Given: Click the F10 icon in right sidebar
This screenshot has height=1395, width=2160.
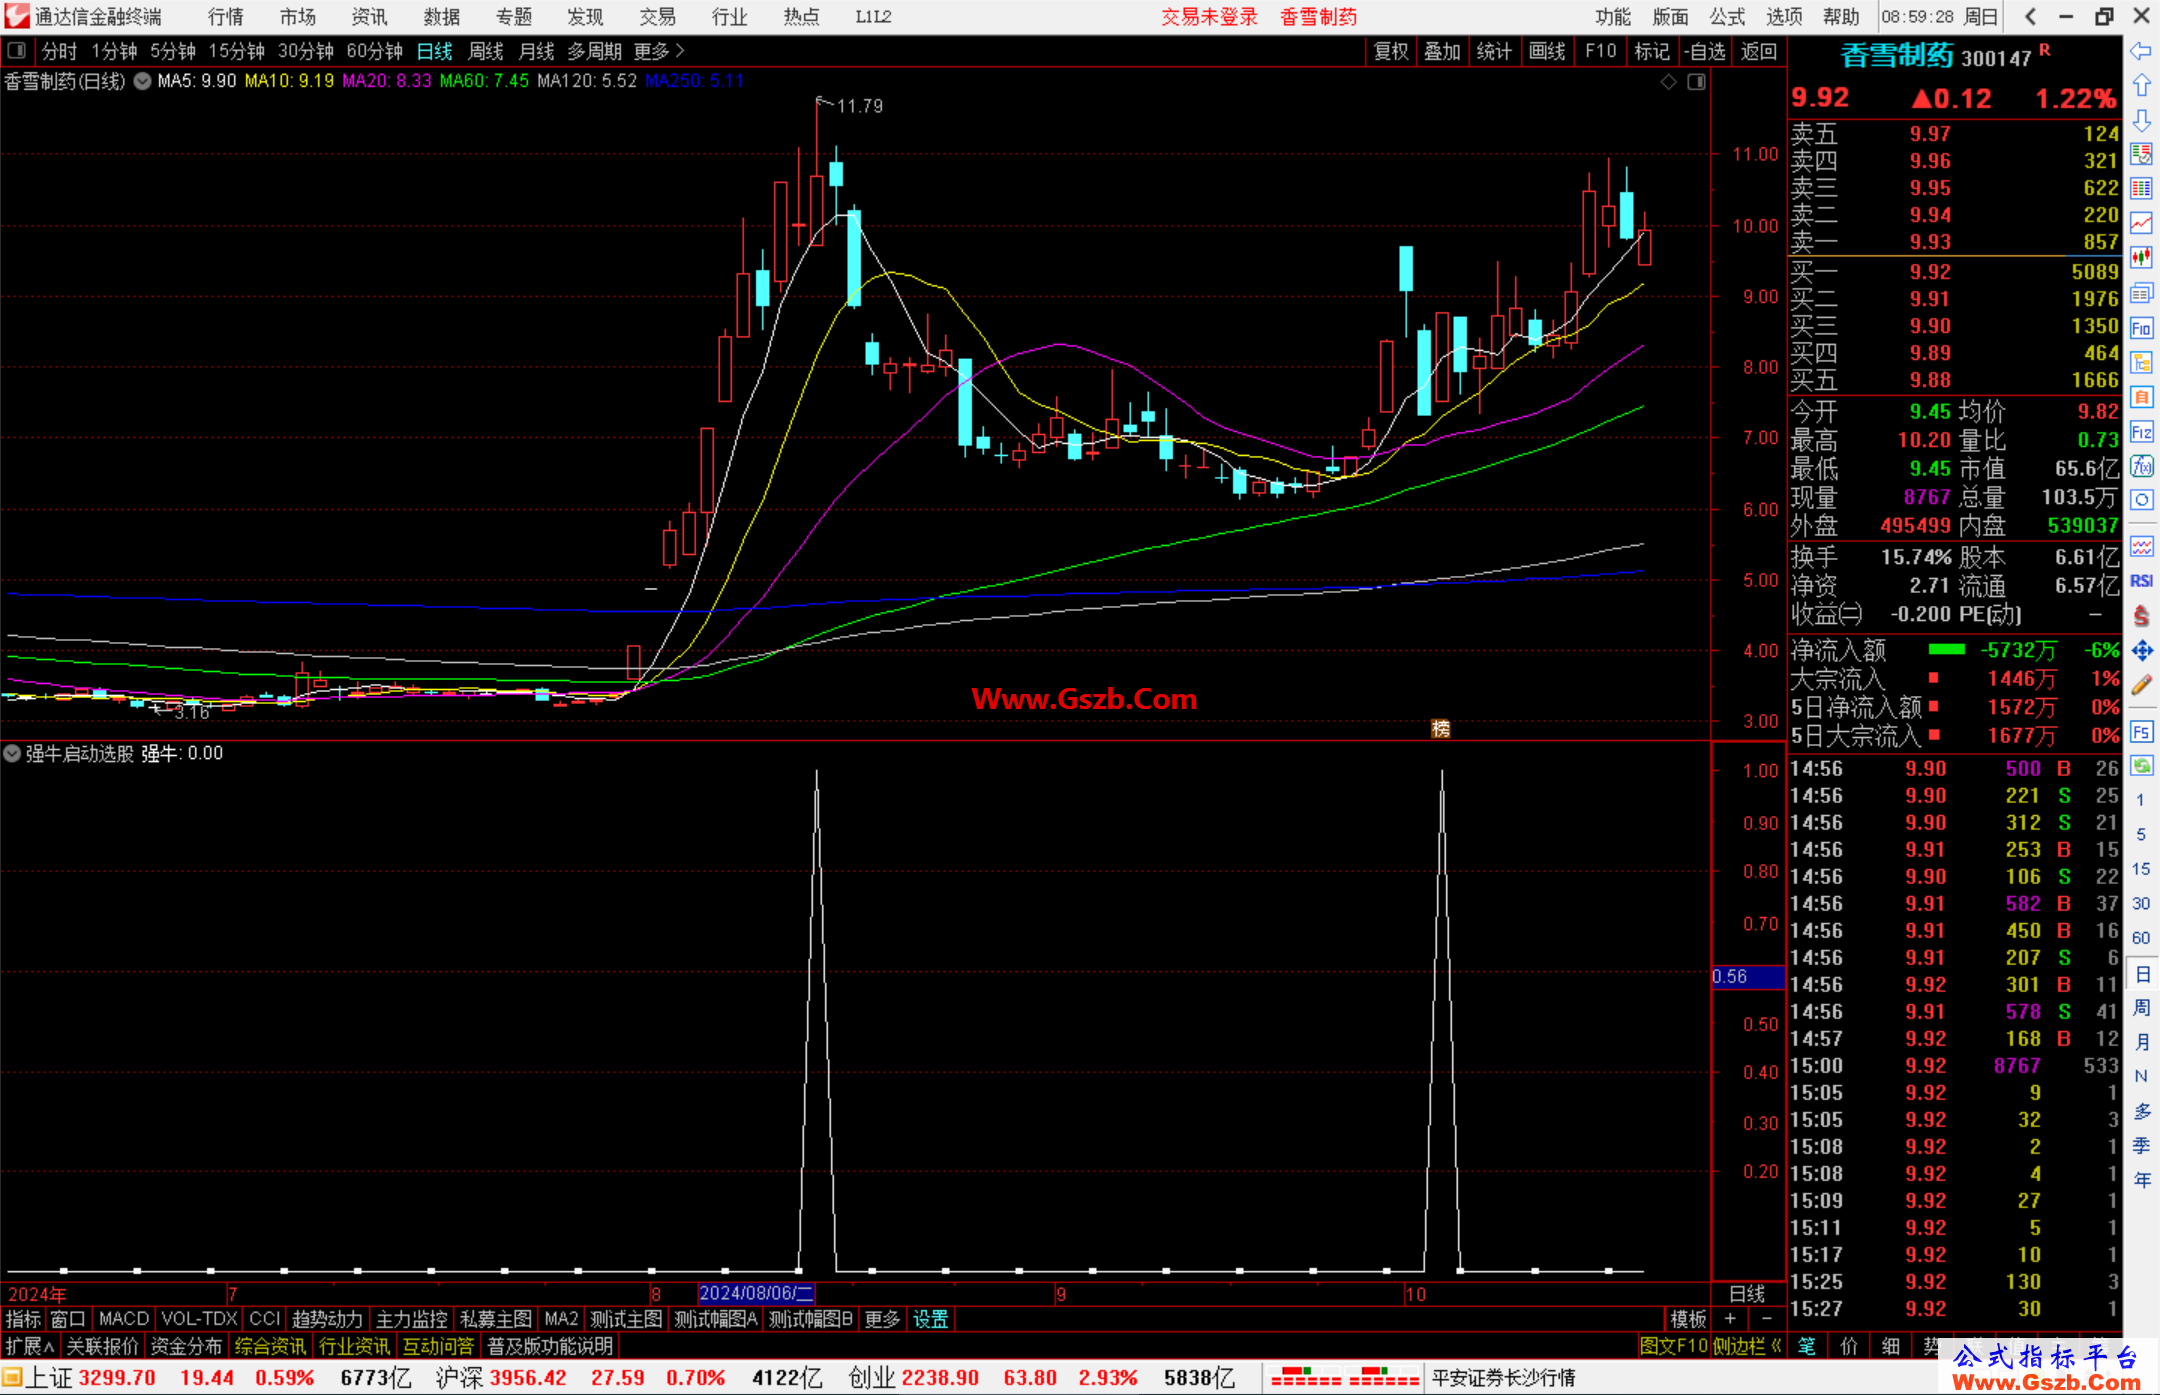Looking at the screenshot, I should pyautogui.click(x=2140, y=328).
